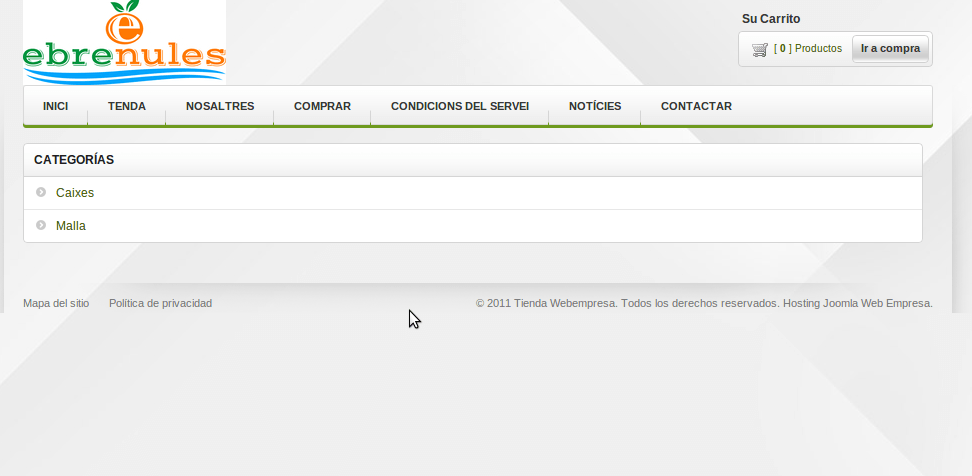This screenshot has height=476, width=972.
Task: Select NOSALTRES in the navigation bar
Action: tap(220, 106)
